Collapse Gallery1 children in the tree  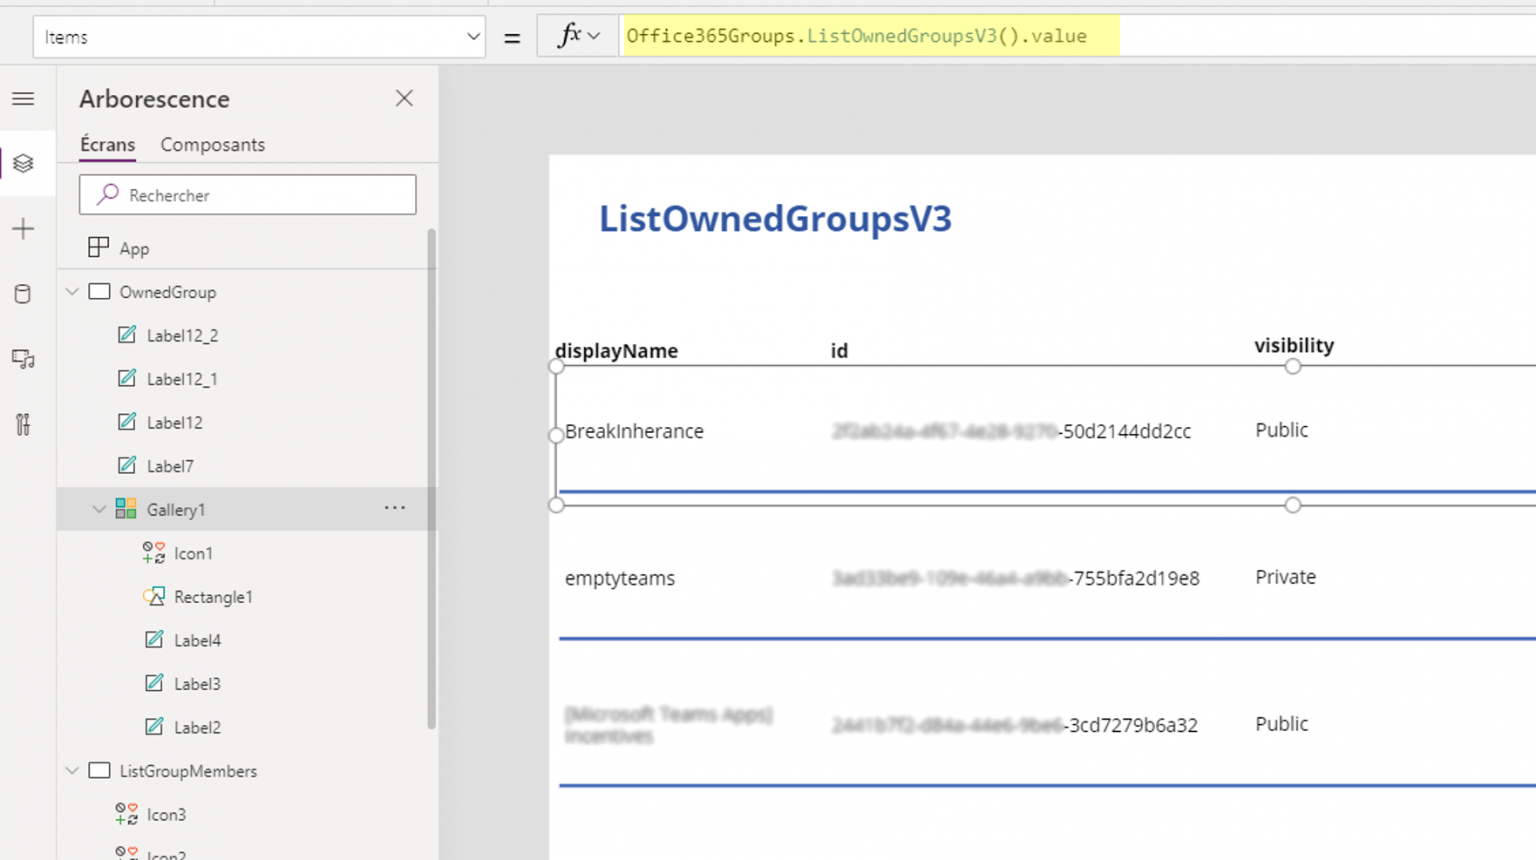point(99,509)
